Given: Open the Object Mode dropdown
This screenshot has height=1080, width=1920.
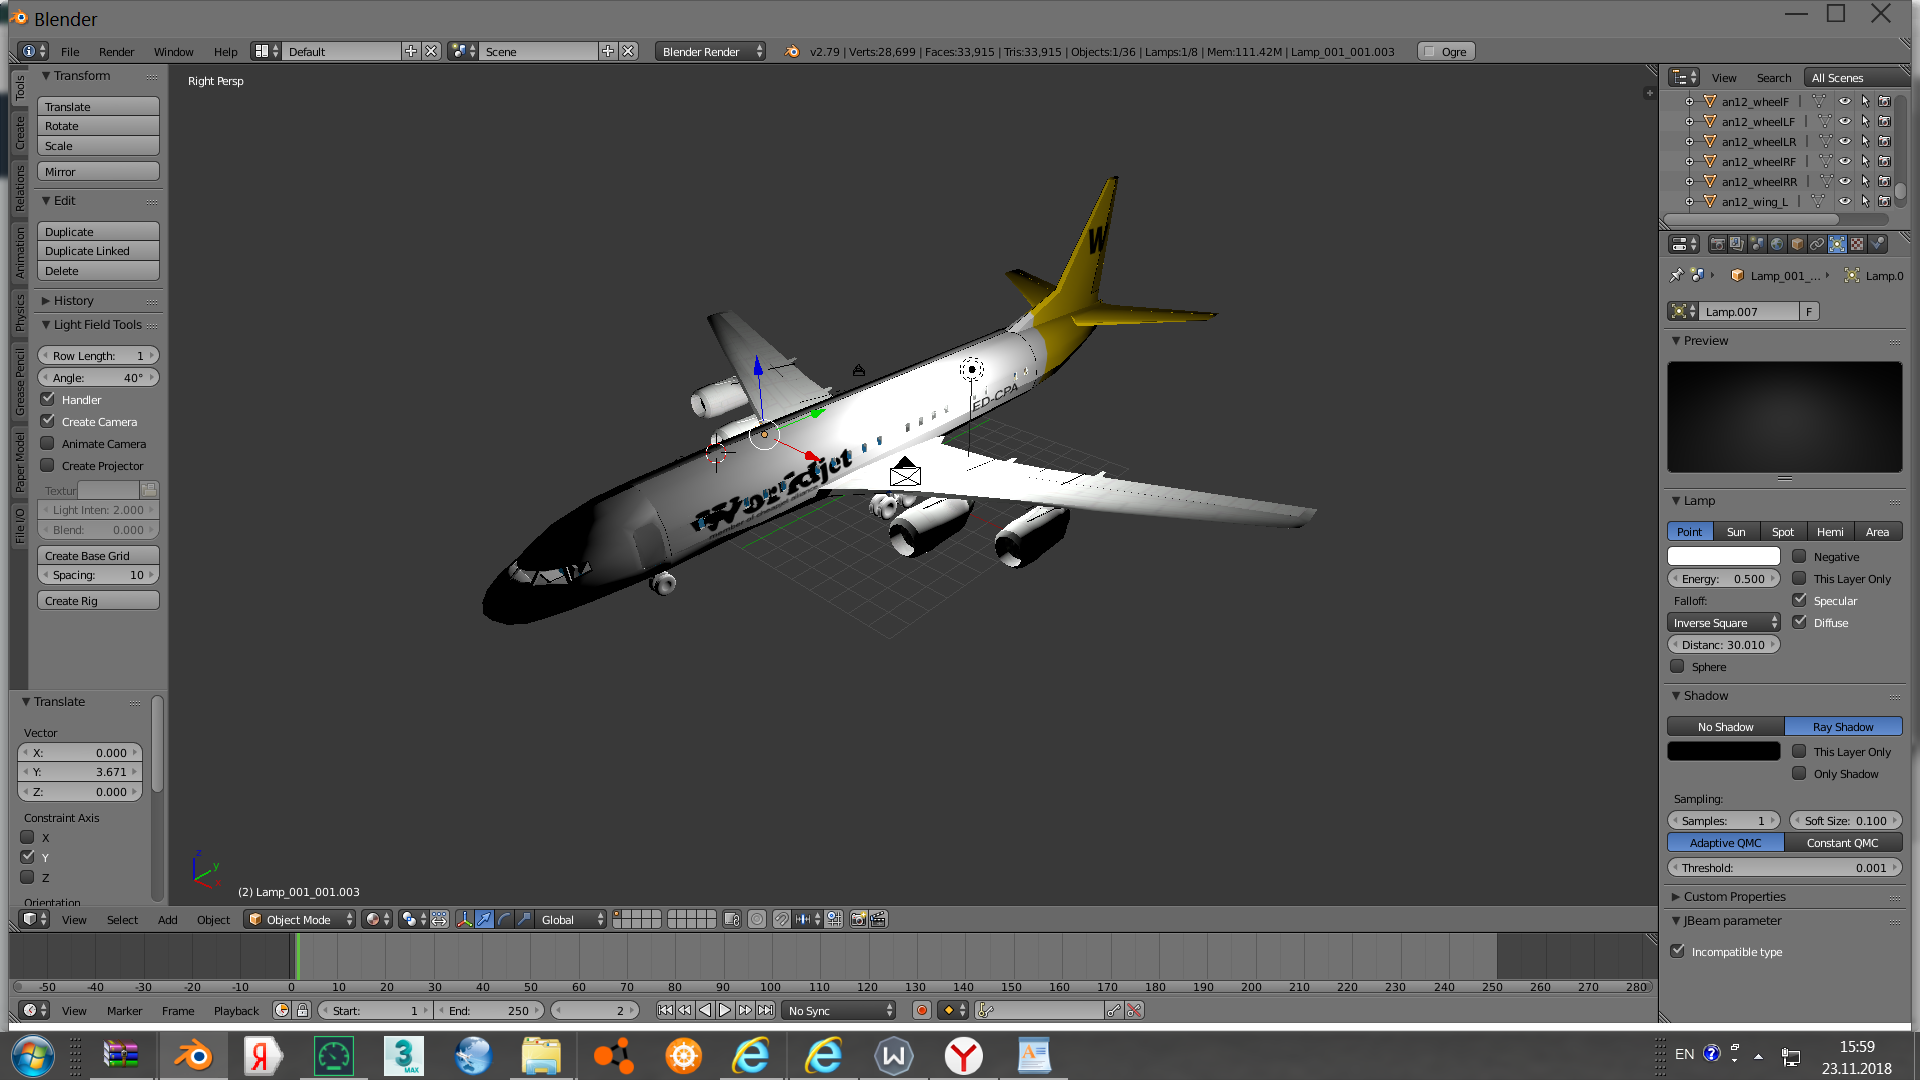Looking at the screenshot, I should pyautogui.click(x=299, y=919).
